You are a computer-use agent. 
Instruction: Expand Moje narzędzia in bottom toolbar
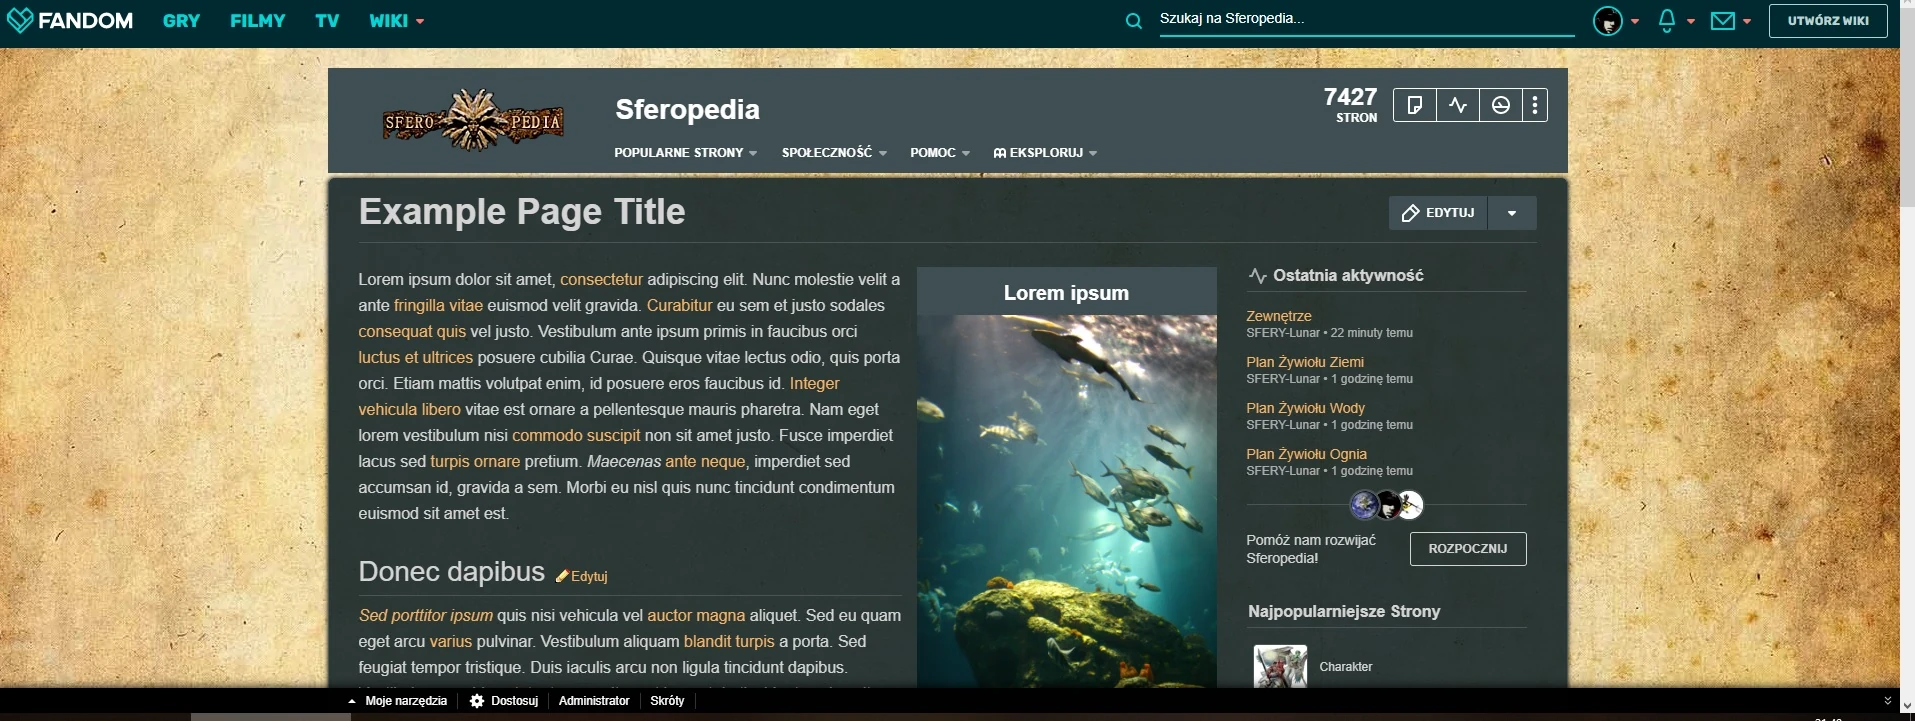coord(397,701)
